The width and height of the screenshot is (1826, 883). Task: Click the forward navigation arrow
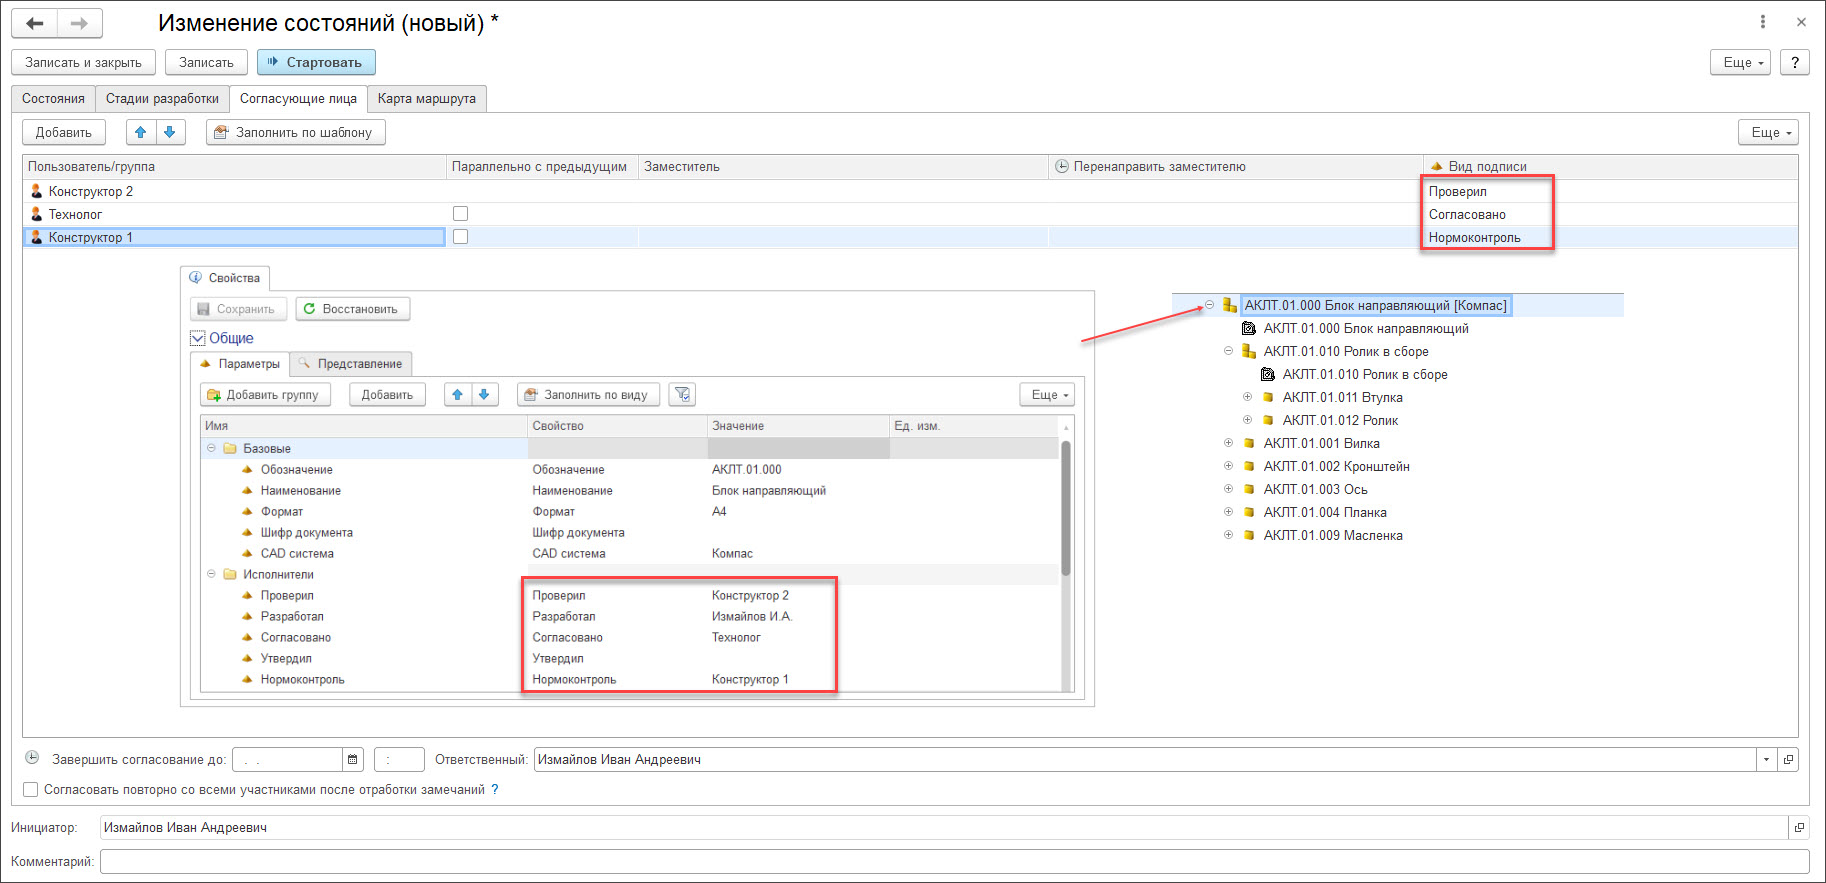pyautogui.click(x=79, y=23)
